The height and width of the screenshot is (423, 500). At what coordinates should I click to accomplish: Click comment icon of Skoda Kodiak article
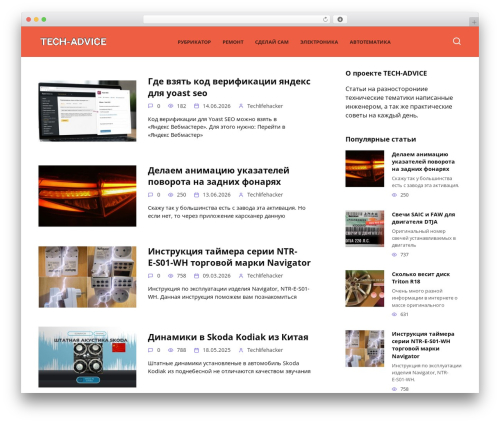click(150, 350)
